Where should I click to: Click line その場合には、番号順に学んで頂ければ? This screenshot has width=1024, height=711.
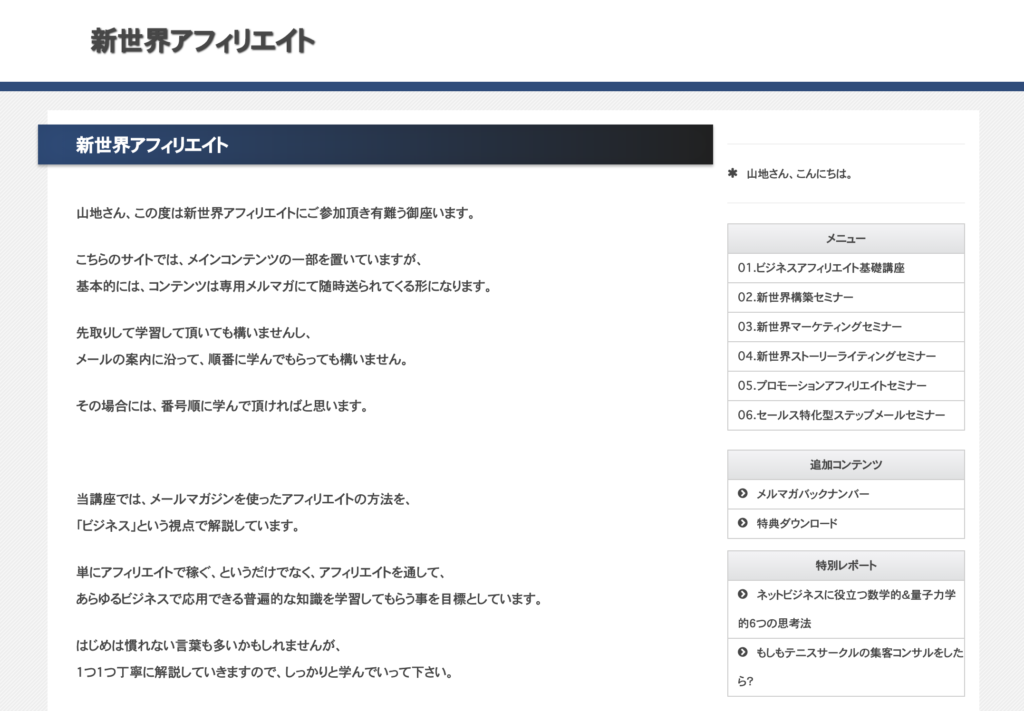(x=223, y=405)
